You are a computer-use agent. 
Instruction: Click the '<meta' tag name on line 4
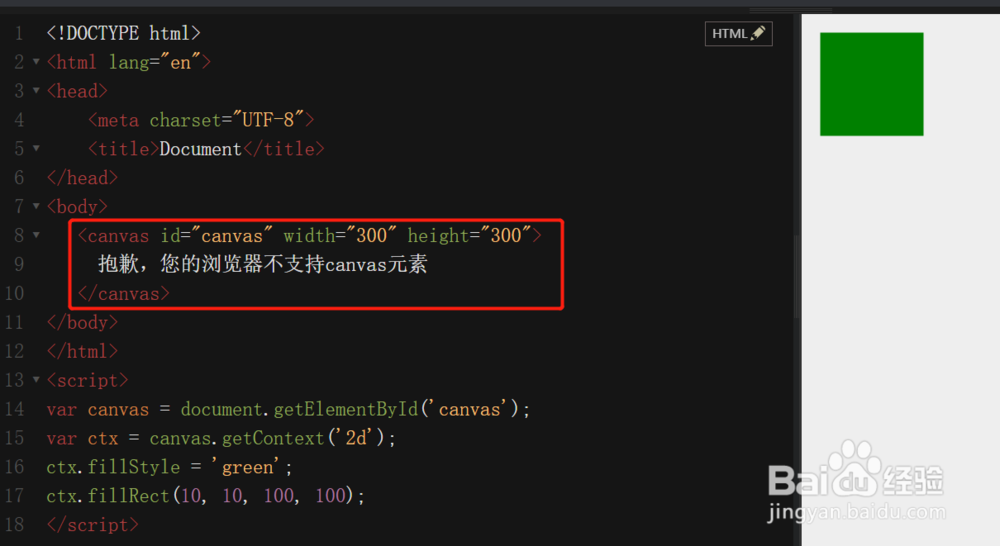[113, 120]
